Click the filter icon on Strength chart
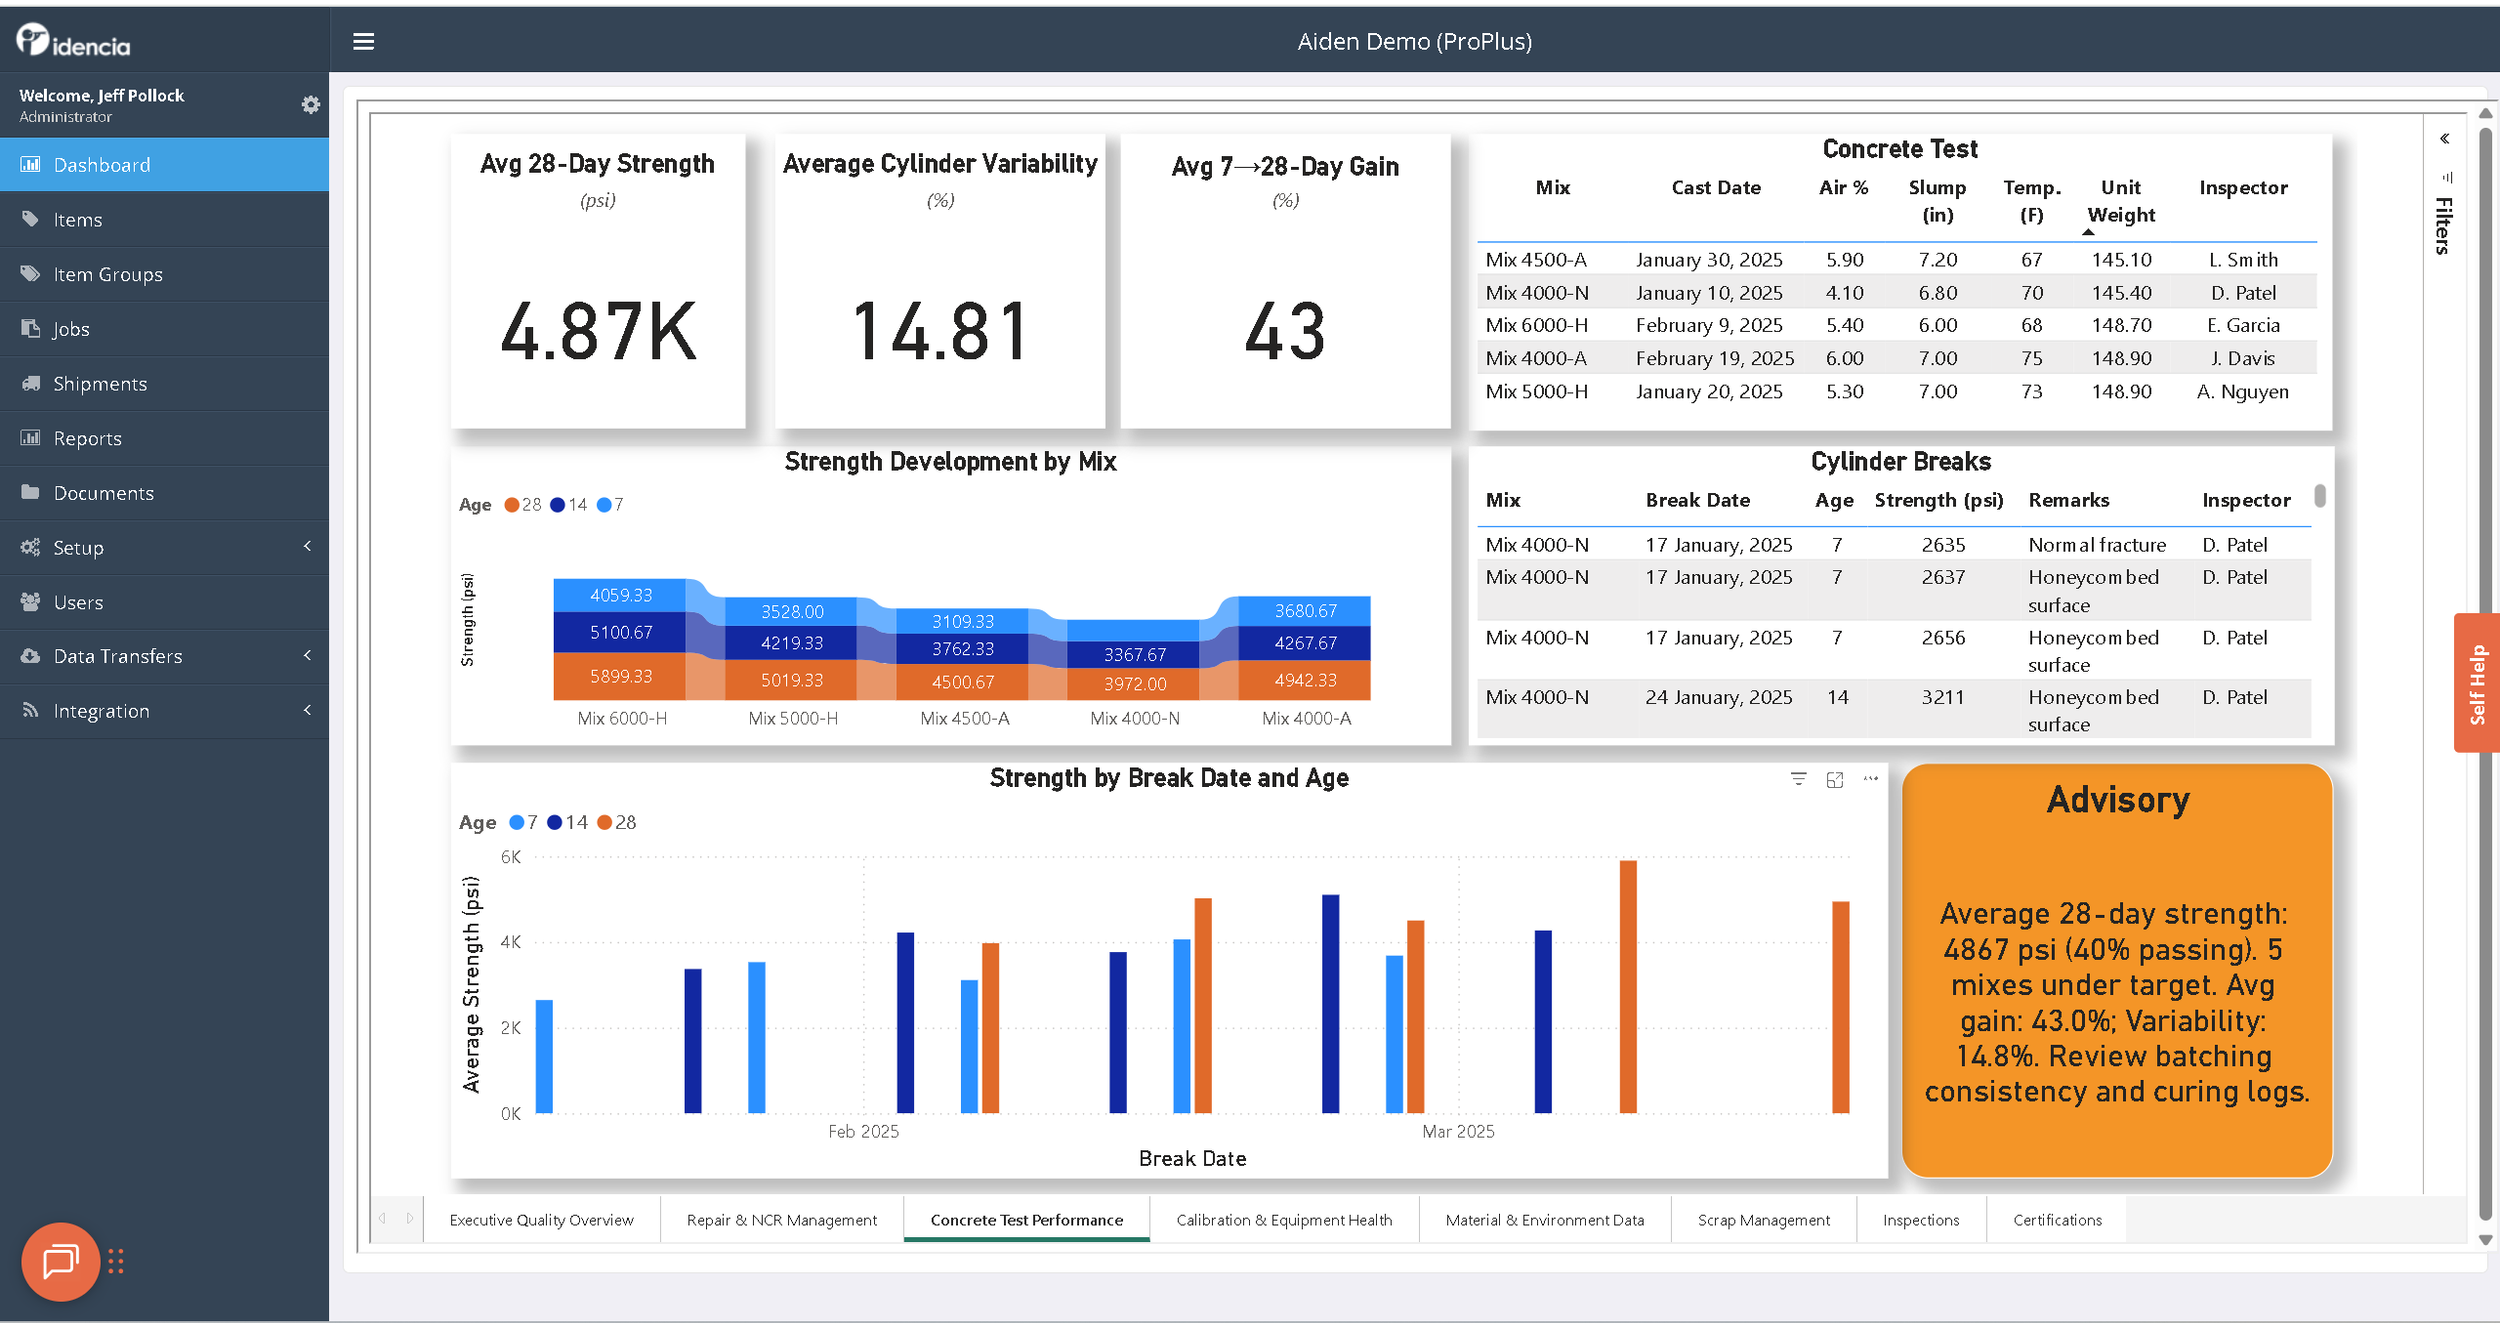The width and height of the screenshot is (2500, 1323). [x=1798, y=779]
